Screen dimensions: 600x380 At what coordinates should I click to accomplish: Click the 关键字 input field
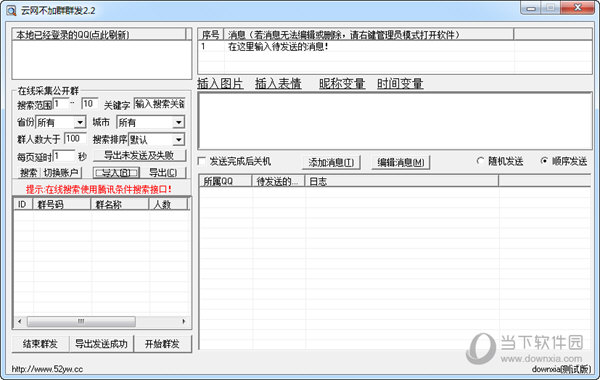click(160, 104)
